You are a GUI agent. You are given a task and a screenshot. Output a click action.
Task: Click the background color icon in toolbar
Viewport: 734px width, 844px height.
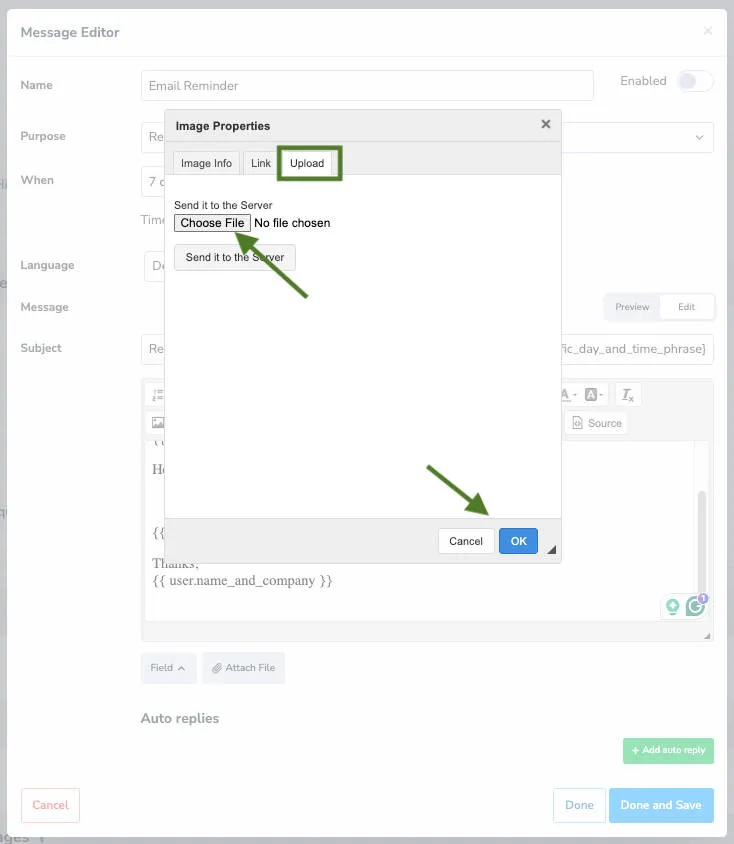tap(592, 394)
